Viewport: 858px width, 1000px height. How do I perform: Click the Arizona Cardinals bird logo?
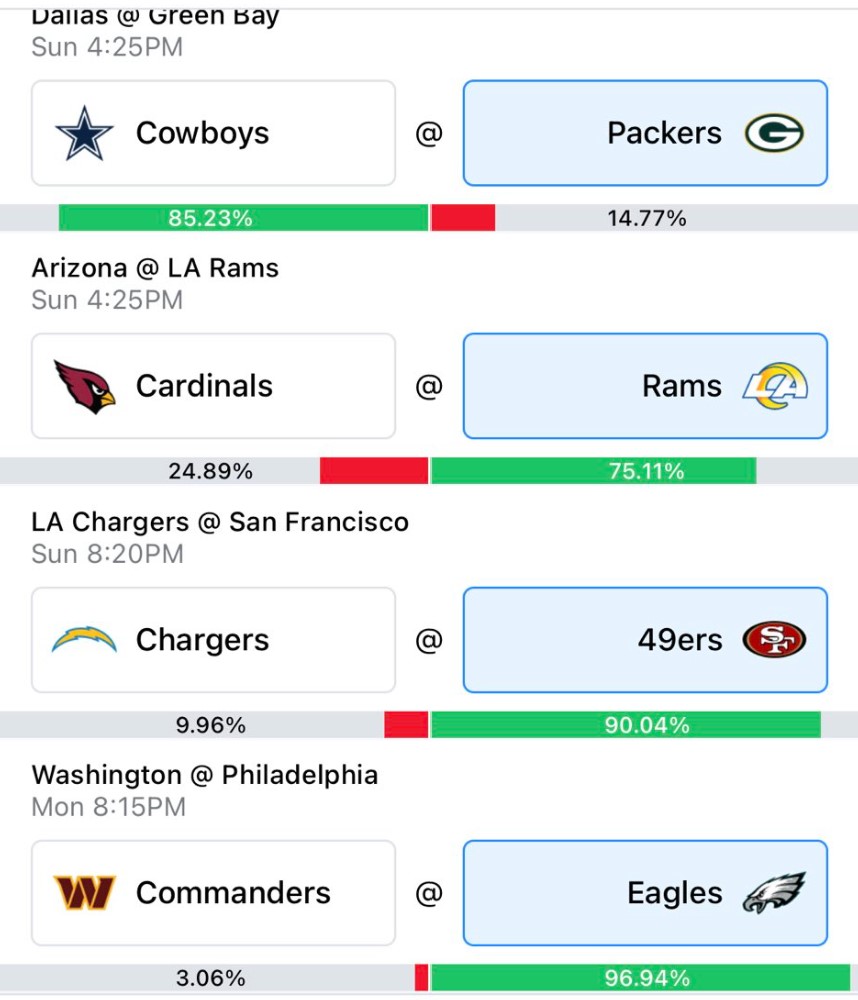point(84,386)
